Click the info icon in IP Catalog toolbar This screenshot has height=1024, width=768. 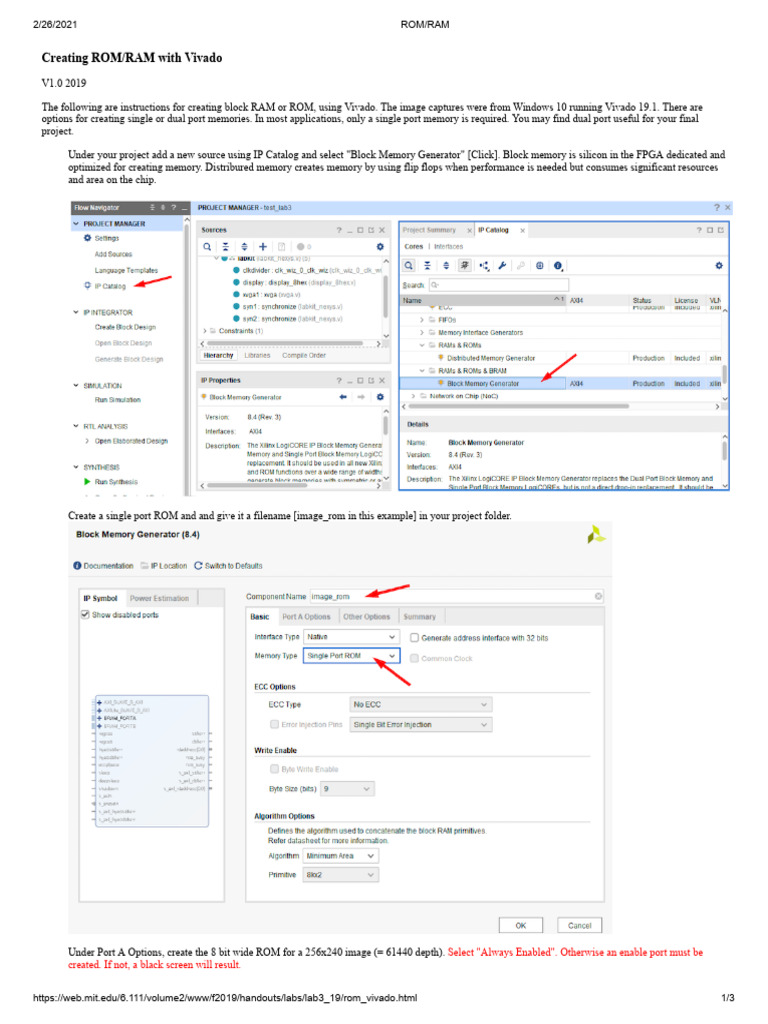point(558,266)
